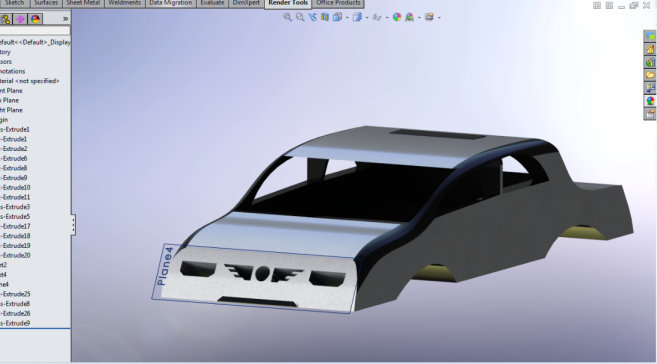Toggle the Section View tool

[x=325, y=17]
